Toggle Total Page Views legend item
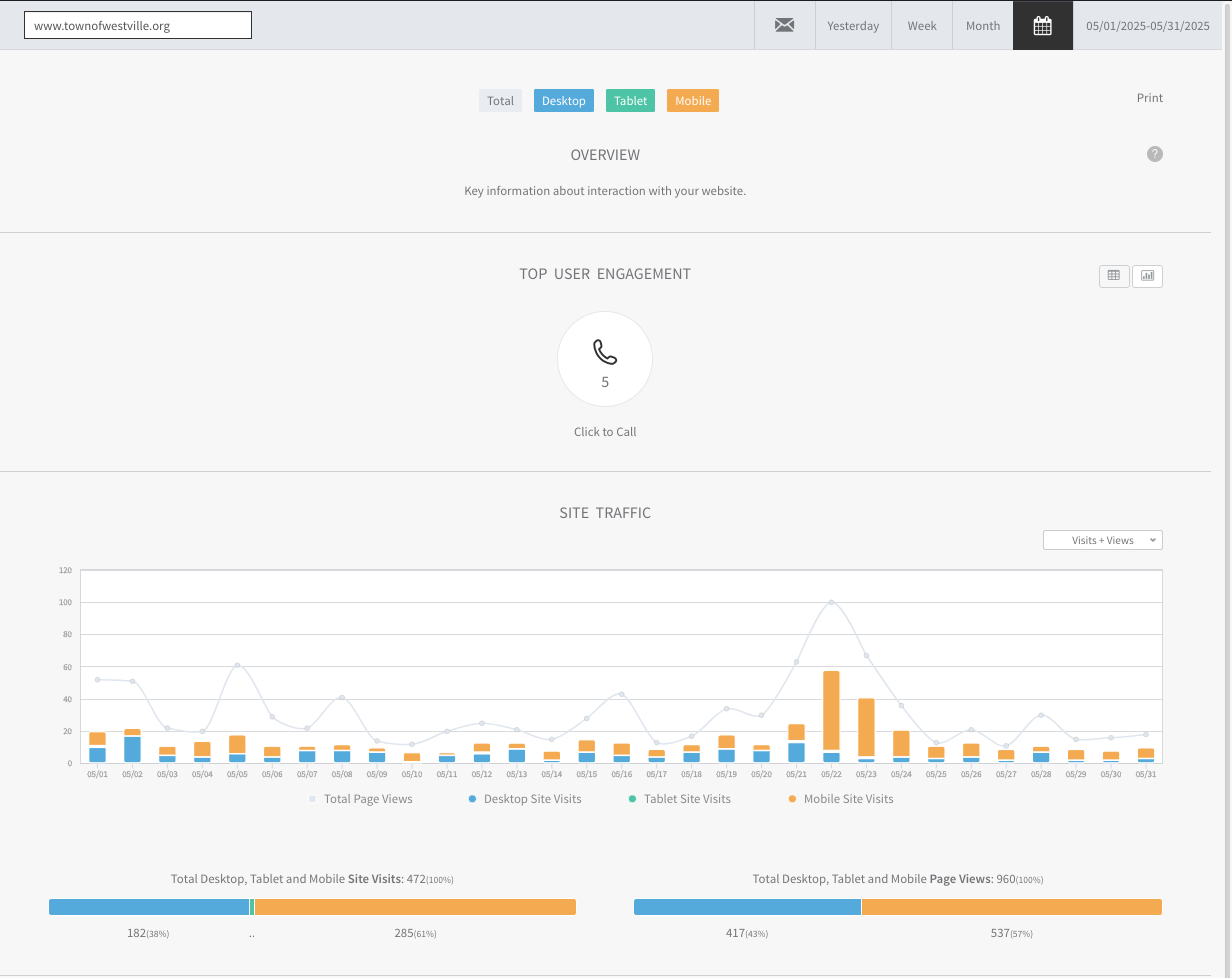 pos(367,799)
